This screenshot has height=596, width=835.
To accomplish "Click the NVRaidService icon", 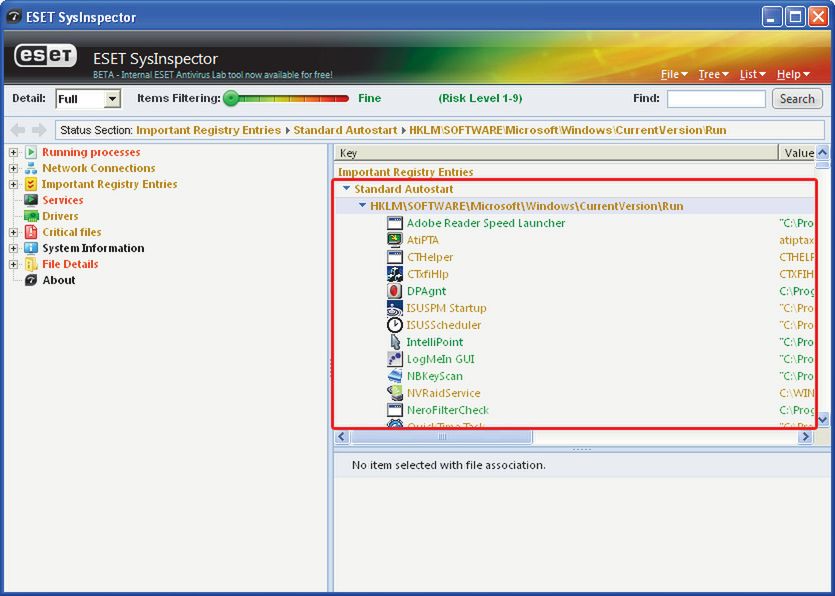I will coord(395,394).
